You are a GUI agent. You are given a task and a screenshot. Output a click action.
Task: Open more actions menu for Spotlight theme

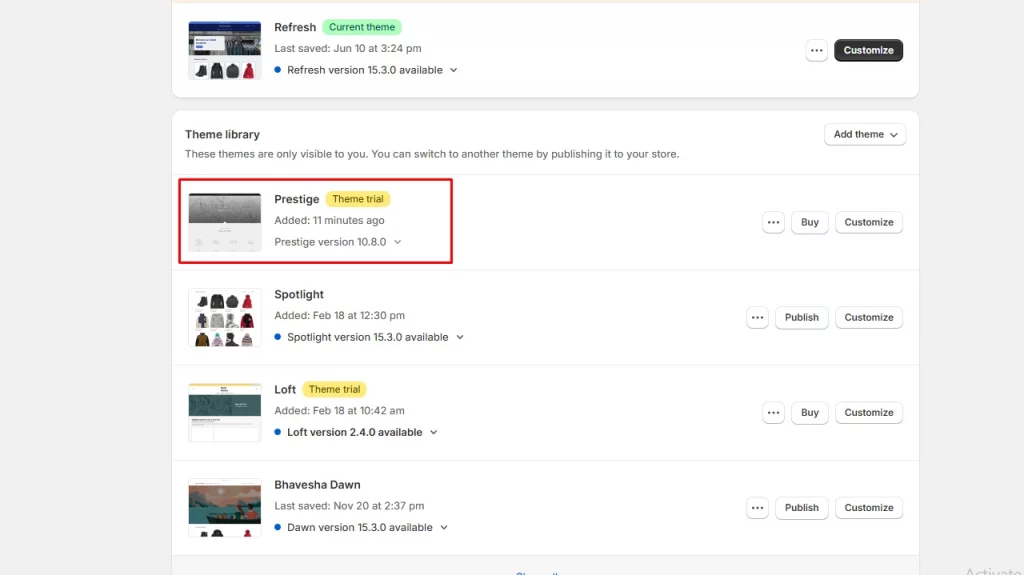coord(757,318)
